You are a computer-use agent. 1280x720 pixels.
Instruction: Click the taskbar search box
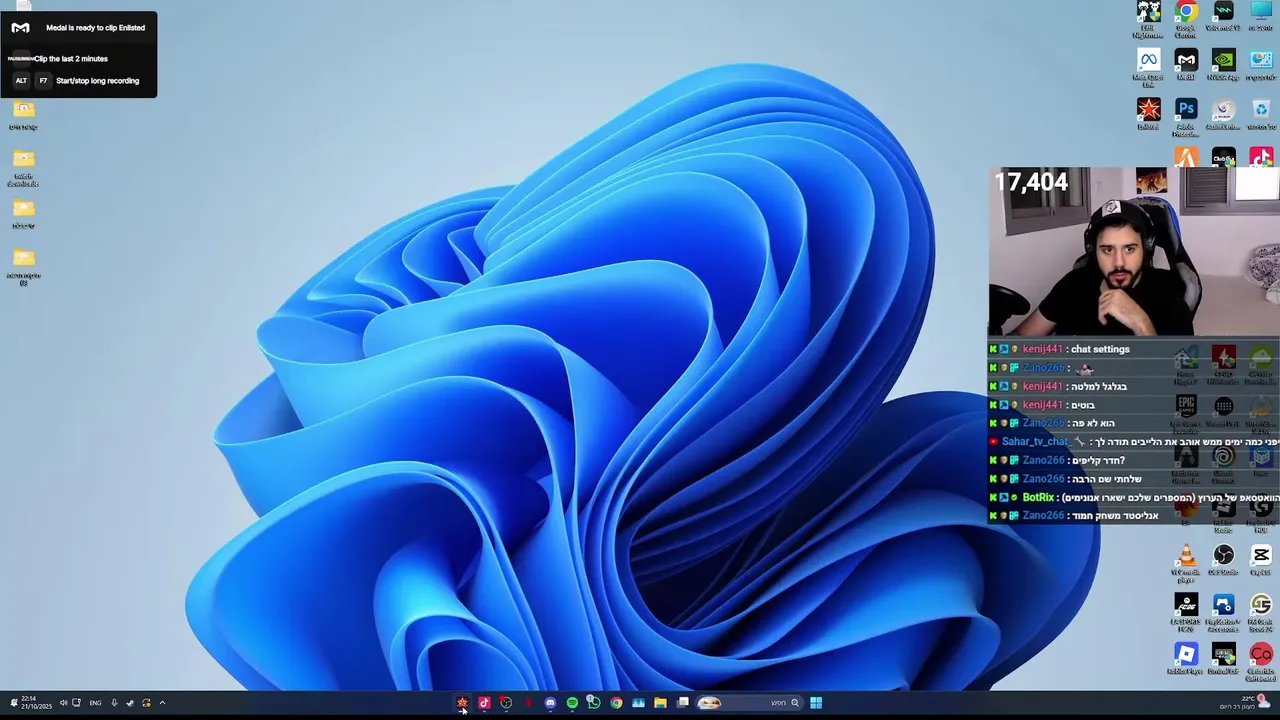tap(750, 703)
